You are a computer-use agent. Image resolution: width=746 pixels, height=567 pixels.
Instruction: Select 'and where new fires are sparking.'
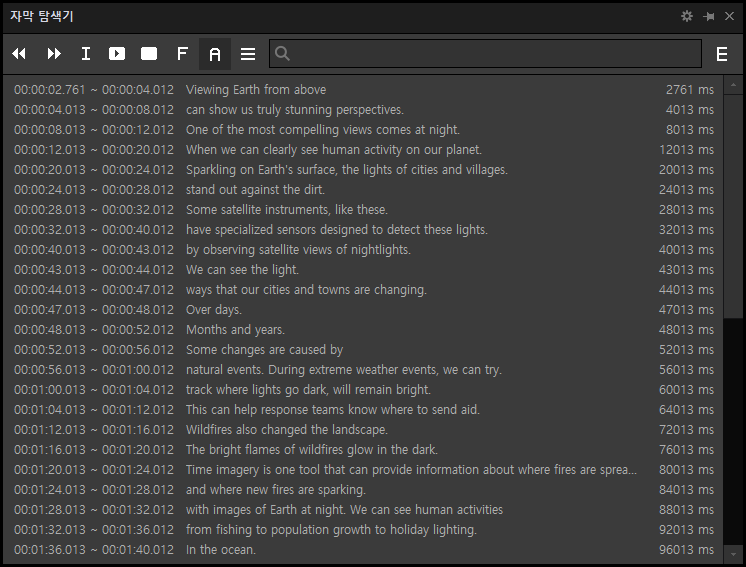point(275,489)
